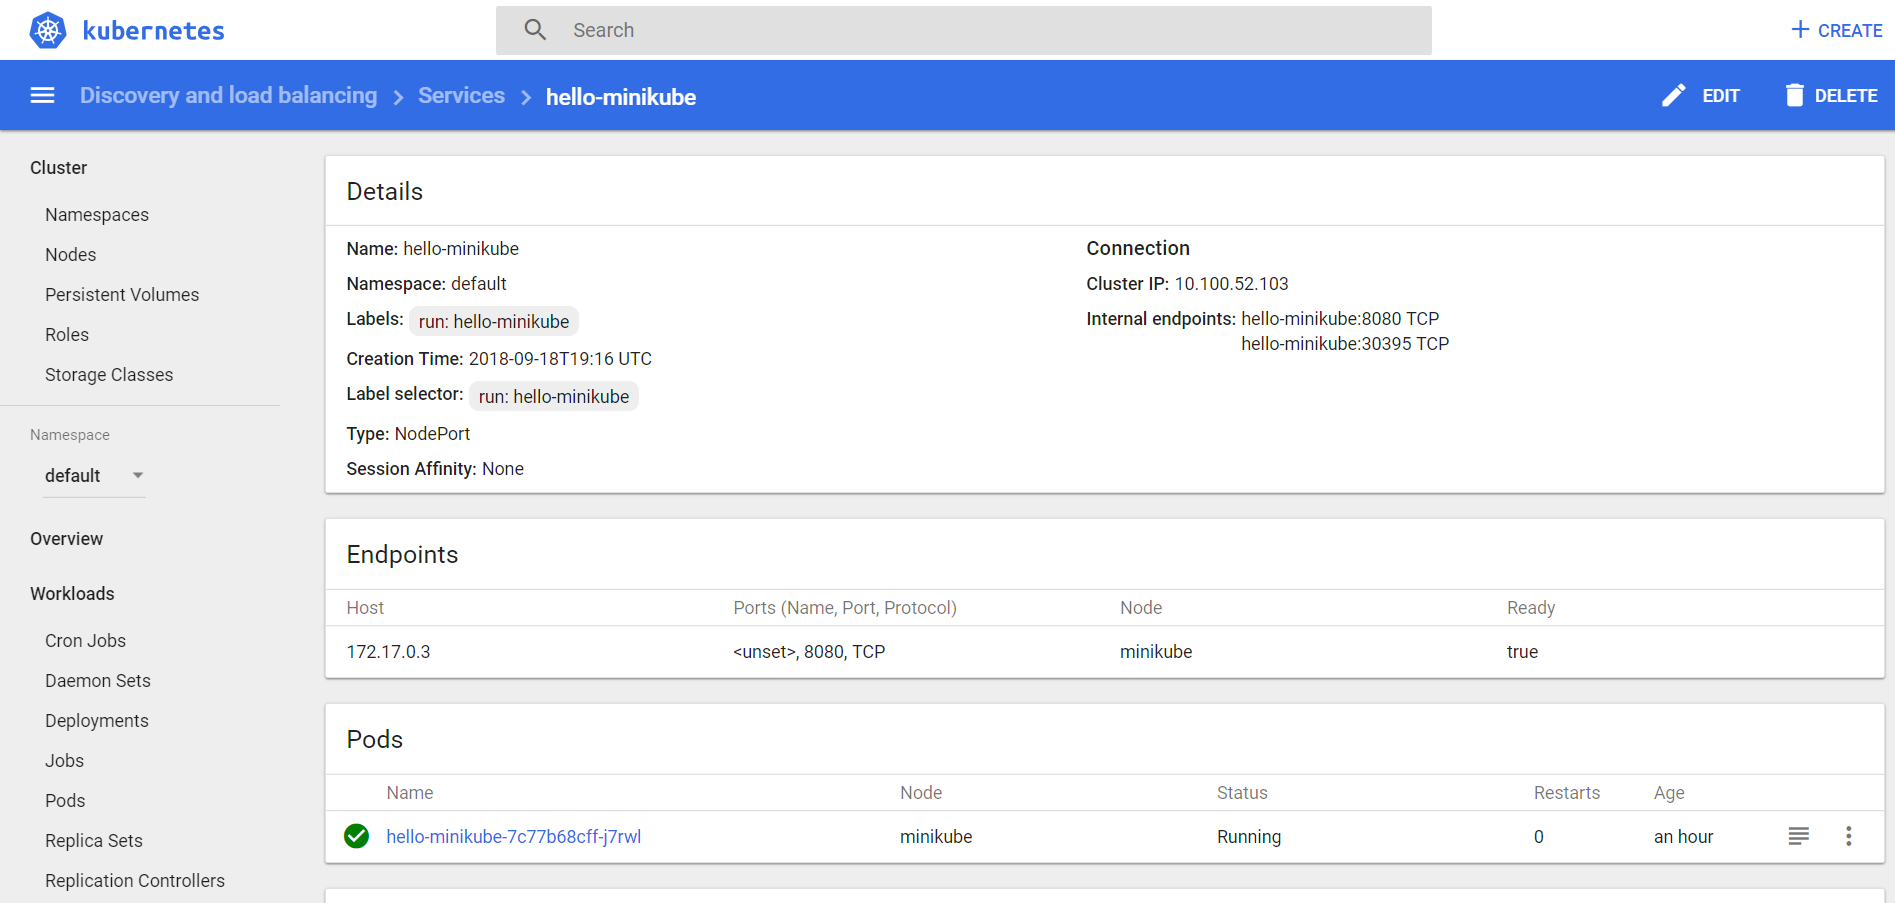The height and width of the screenshot is (903, 1895).
Task: Open Pods in the sidebar
Action: pos(65,801)
